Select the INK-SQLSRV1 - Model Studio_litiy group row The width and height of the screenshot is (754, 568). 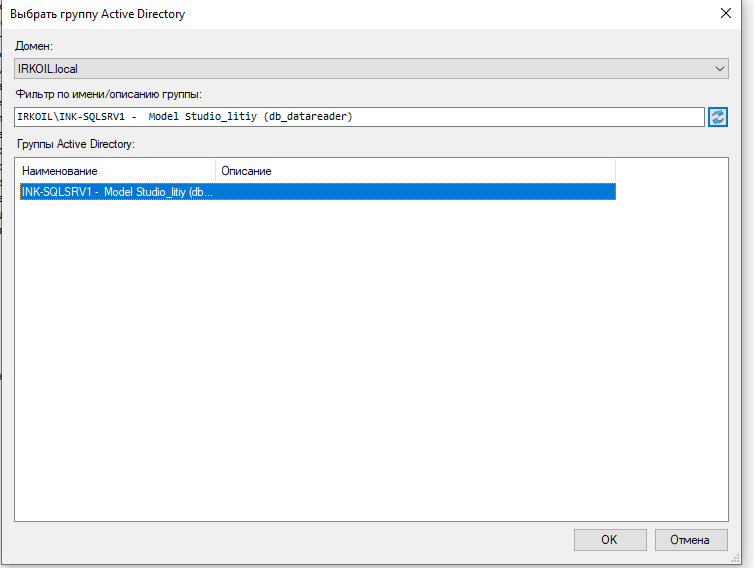pyautogui.click(x=317, y=191)
